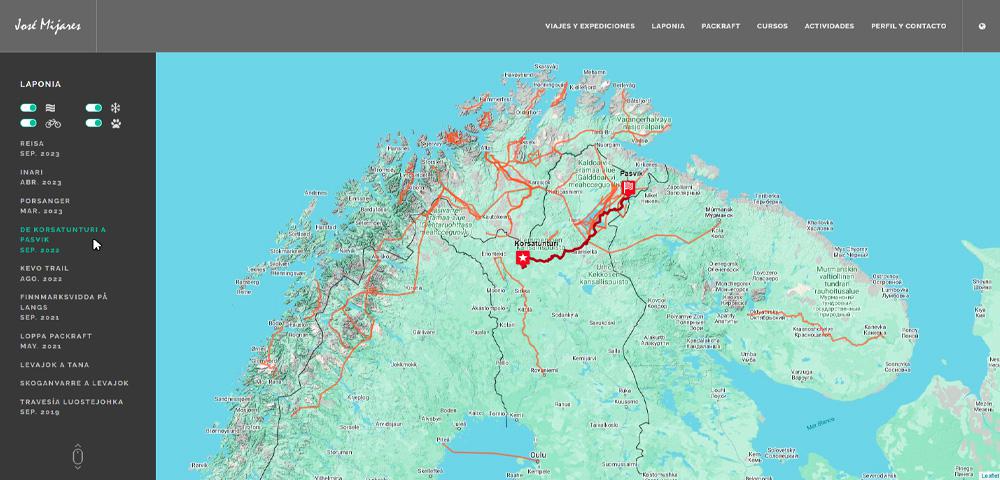Select the Inari Abr. 2023 route

(41, 177)
